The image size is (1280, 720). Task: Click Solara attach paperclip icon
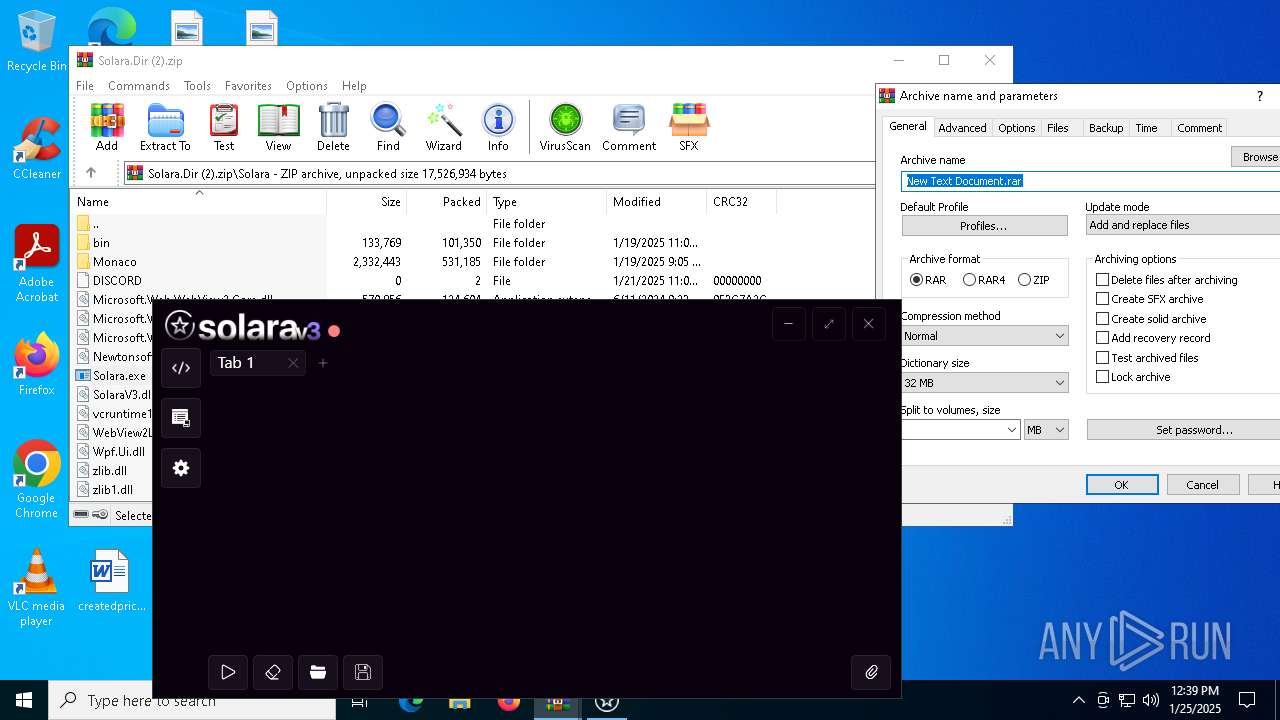tap(871, 673)
